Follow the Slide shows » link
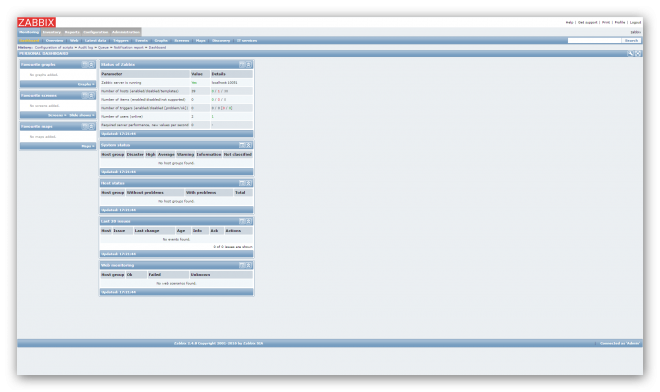Viewport: 660px width, 392px height. click(x=82, y=115)
